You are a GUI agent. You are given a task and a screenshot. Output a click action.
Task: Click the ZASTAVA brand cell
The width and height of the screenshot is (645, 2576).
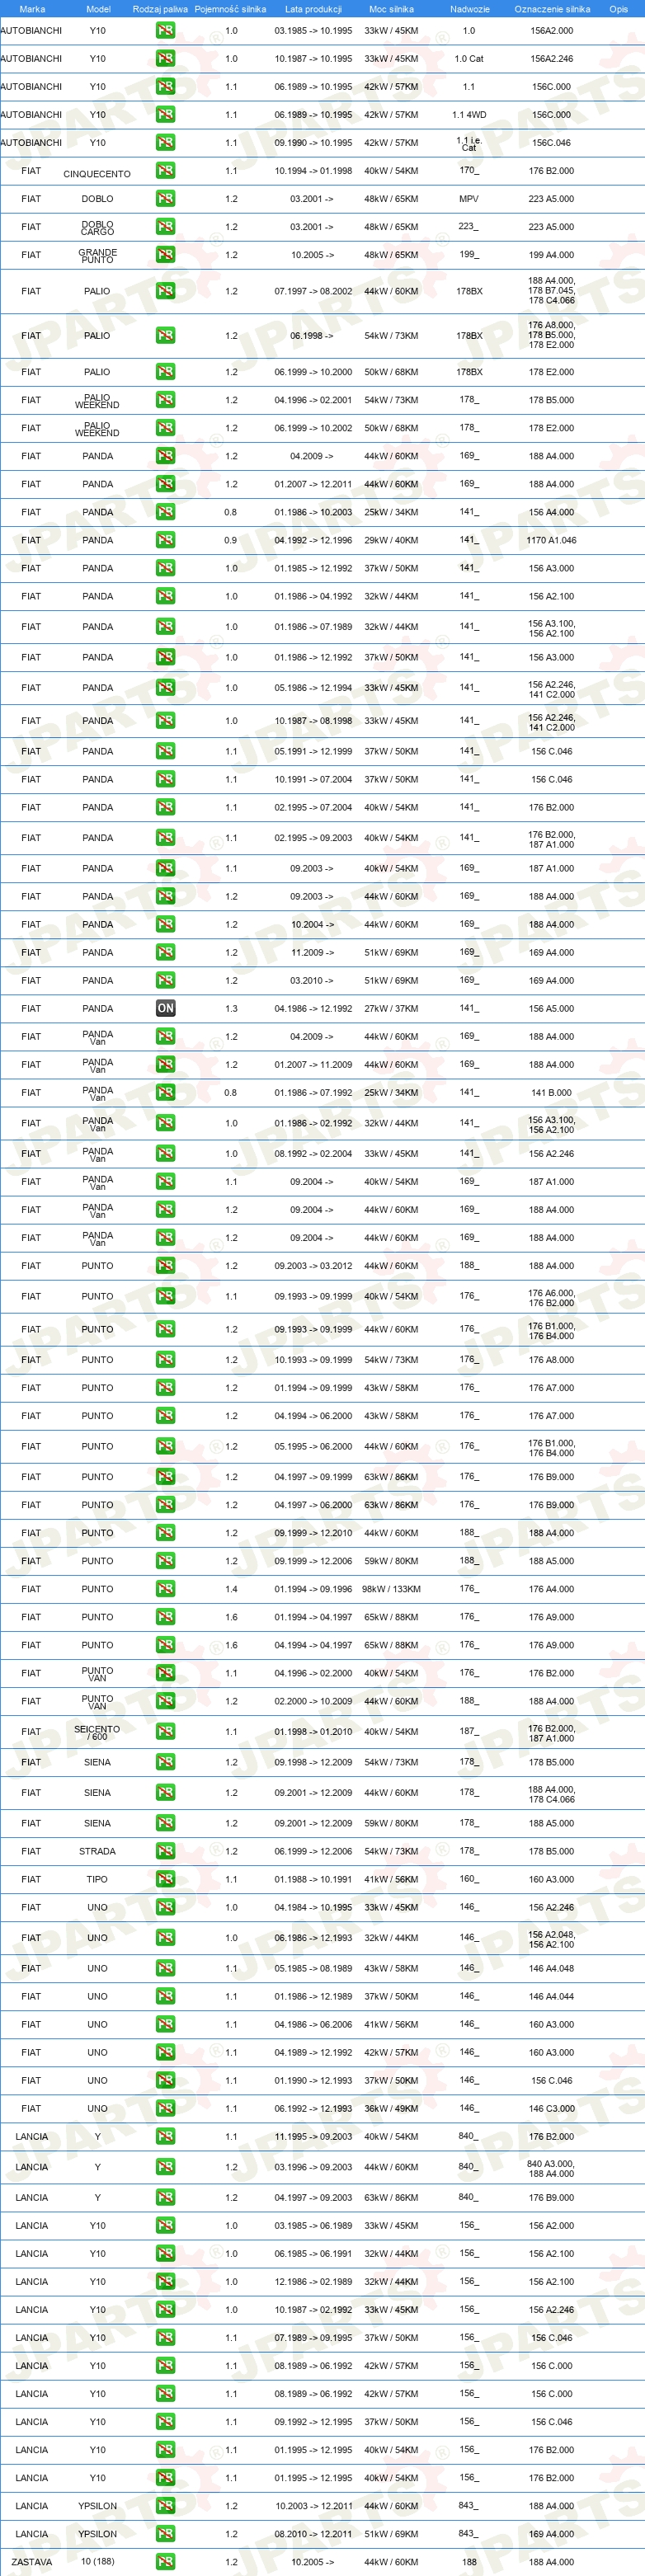pos(32,2562)
